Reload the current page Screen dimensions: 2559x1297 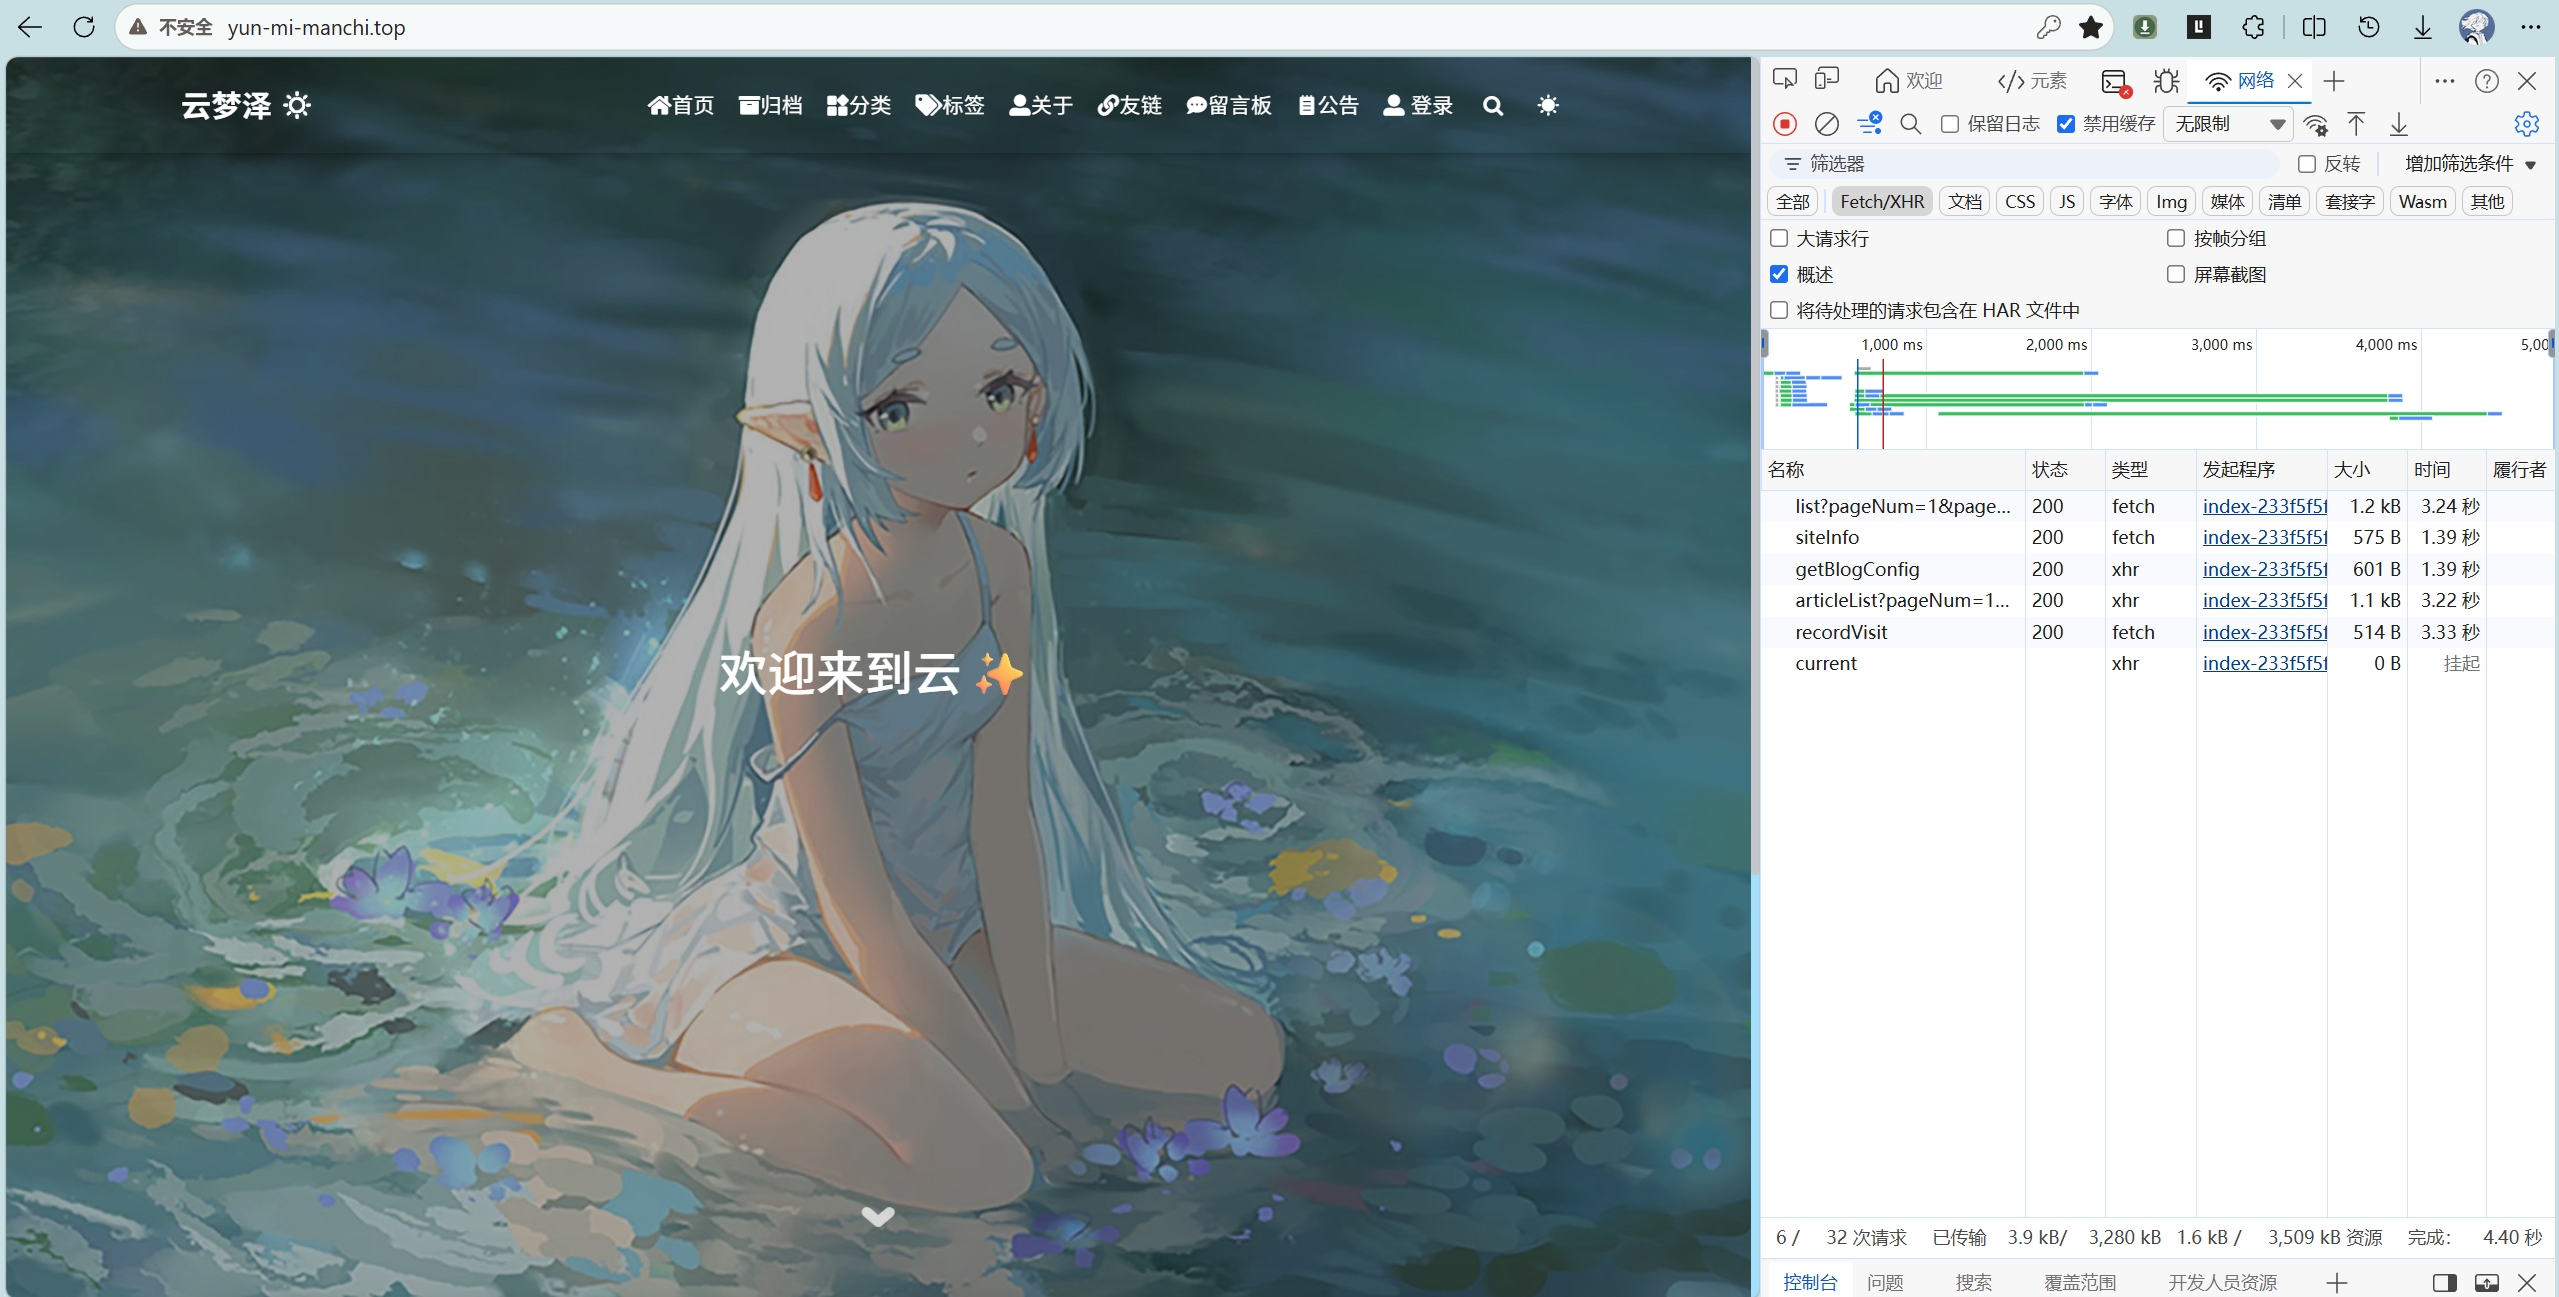point(84,27)
